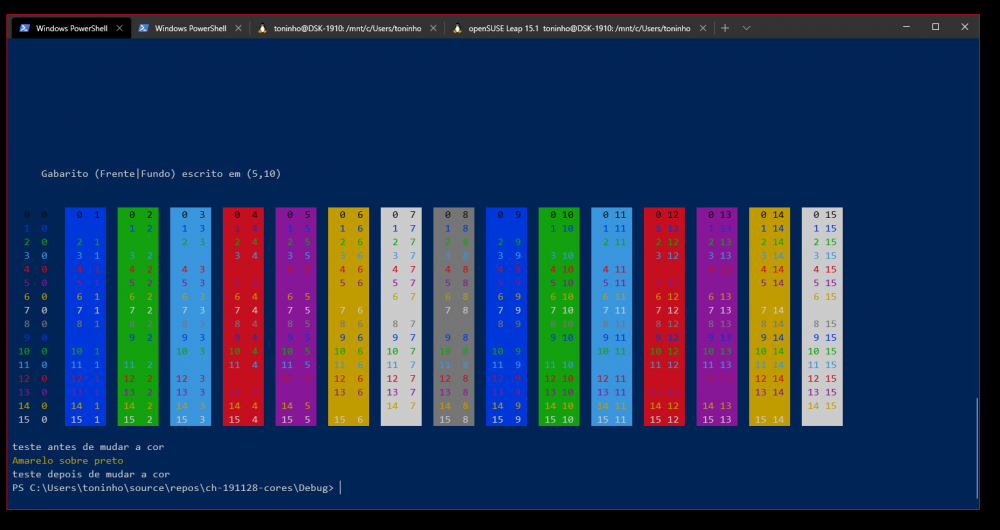Click cell '15 12' in red column
This screenshot has height=530, width=1000.
click(664, 420)
